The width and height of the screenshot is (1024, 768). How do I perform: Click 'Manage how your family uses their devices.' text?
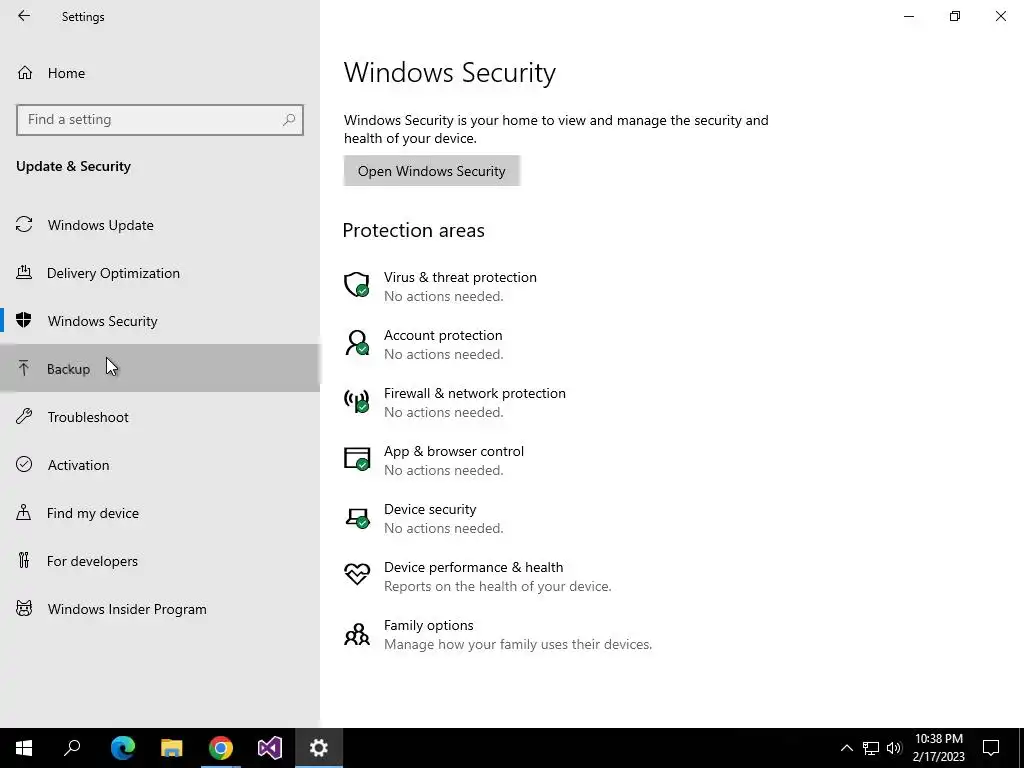tap(518, 645)
